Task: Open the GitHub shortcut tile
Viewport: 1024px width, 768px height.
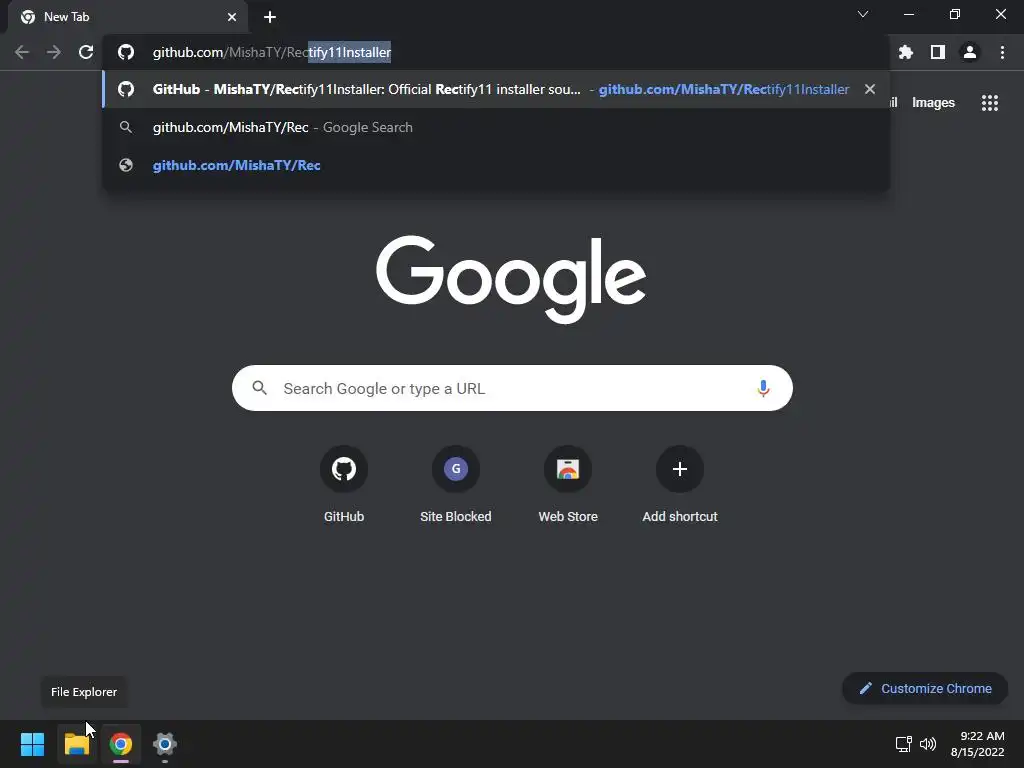Action: coord(344,485)
